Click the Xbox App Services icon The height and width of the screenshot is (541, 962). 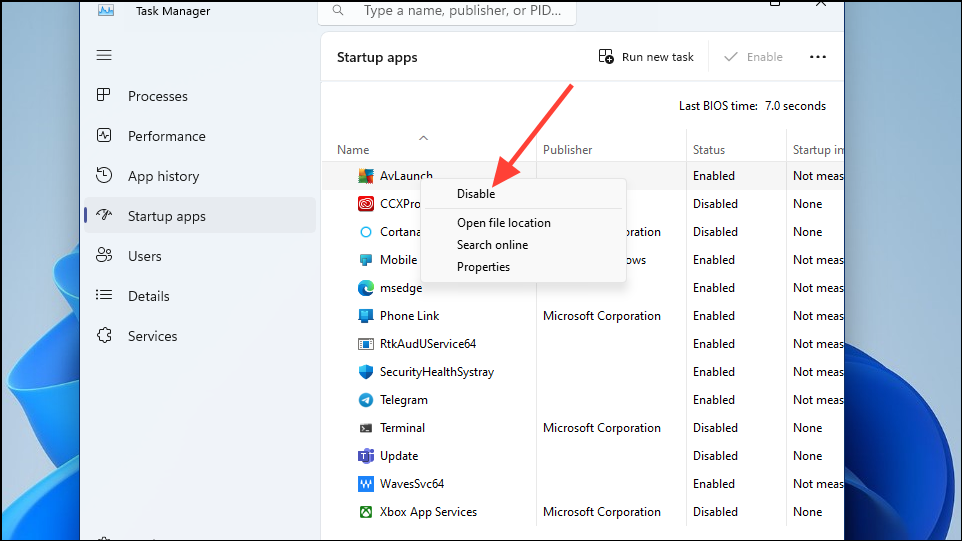coord(366,512)
